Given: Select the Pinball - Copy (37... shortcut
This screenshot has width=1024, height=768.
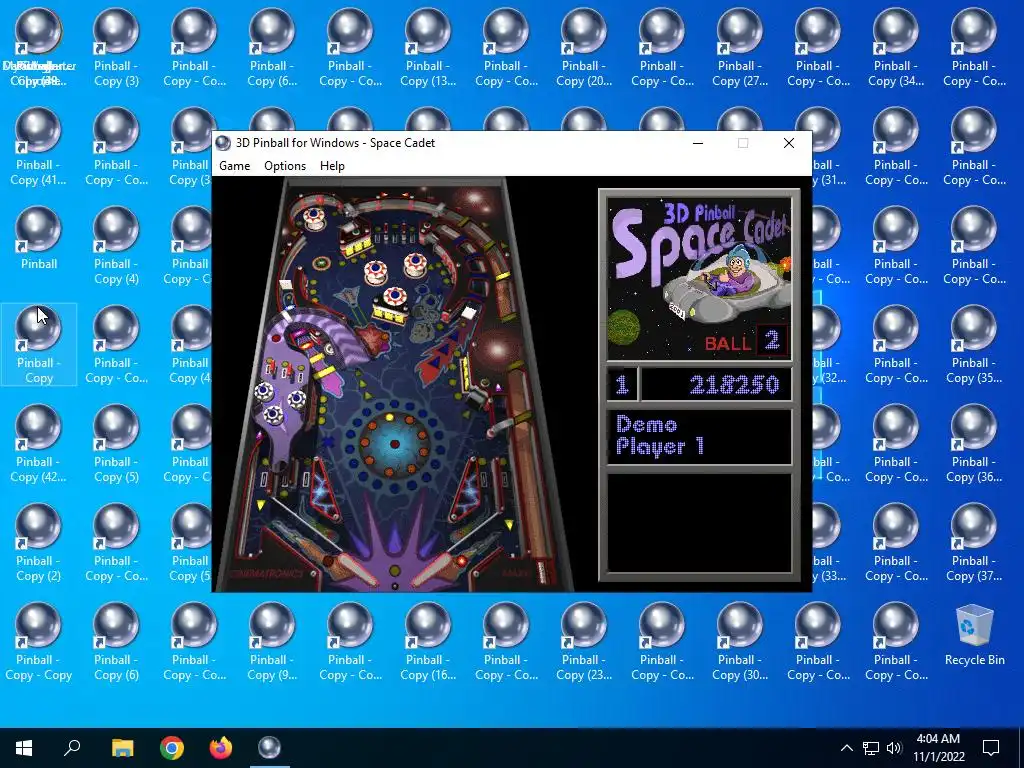Looking at the screenshot, I should [974, 543].
